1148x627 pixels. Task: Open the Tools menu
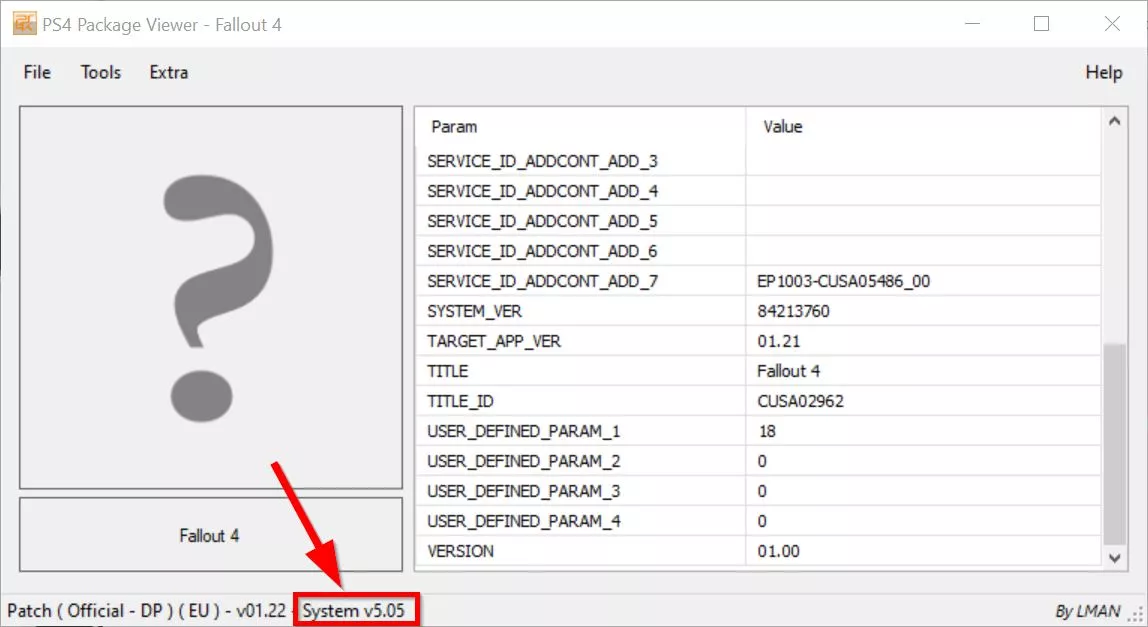(x=101, y=72)
